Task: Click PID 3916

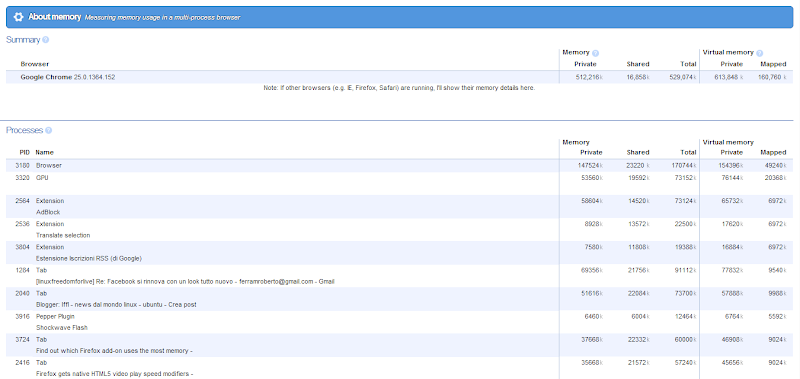Action: (23, 317)
